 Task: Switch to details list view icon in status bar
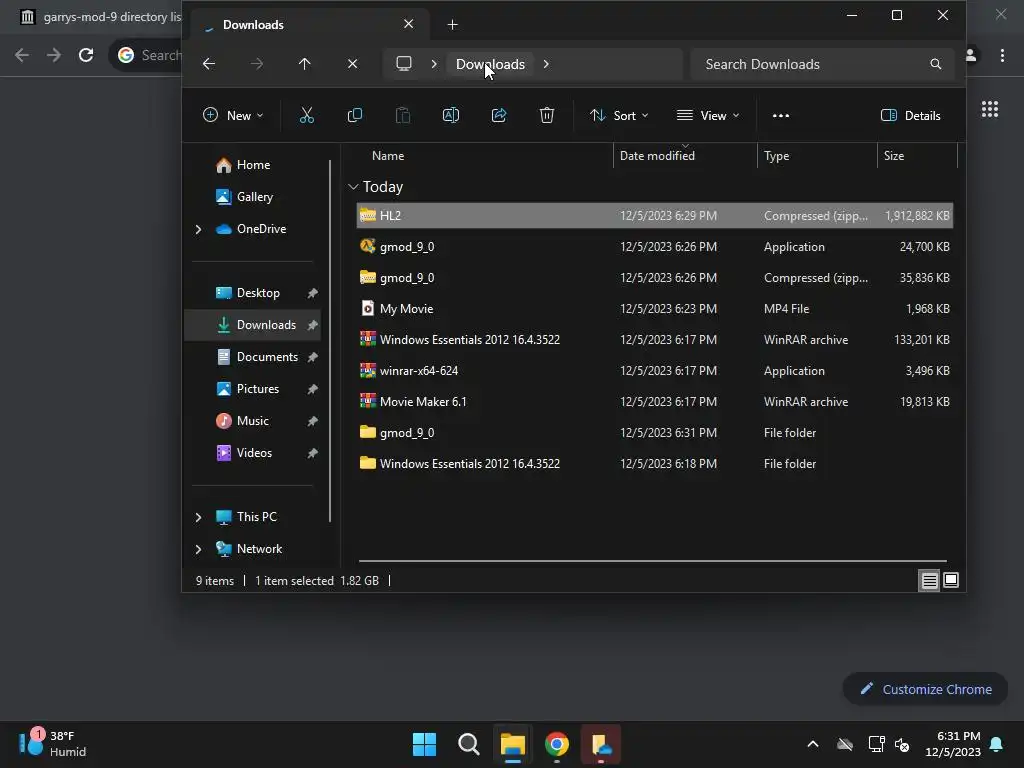click(x=929, y=580)
